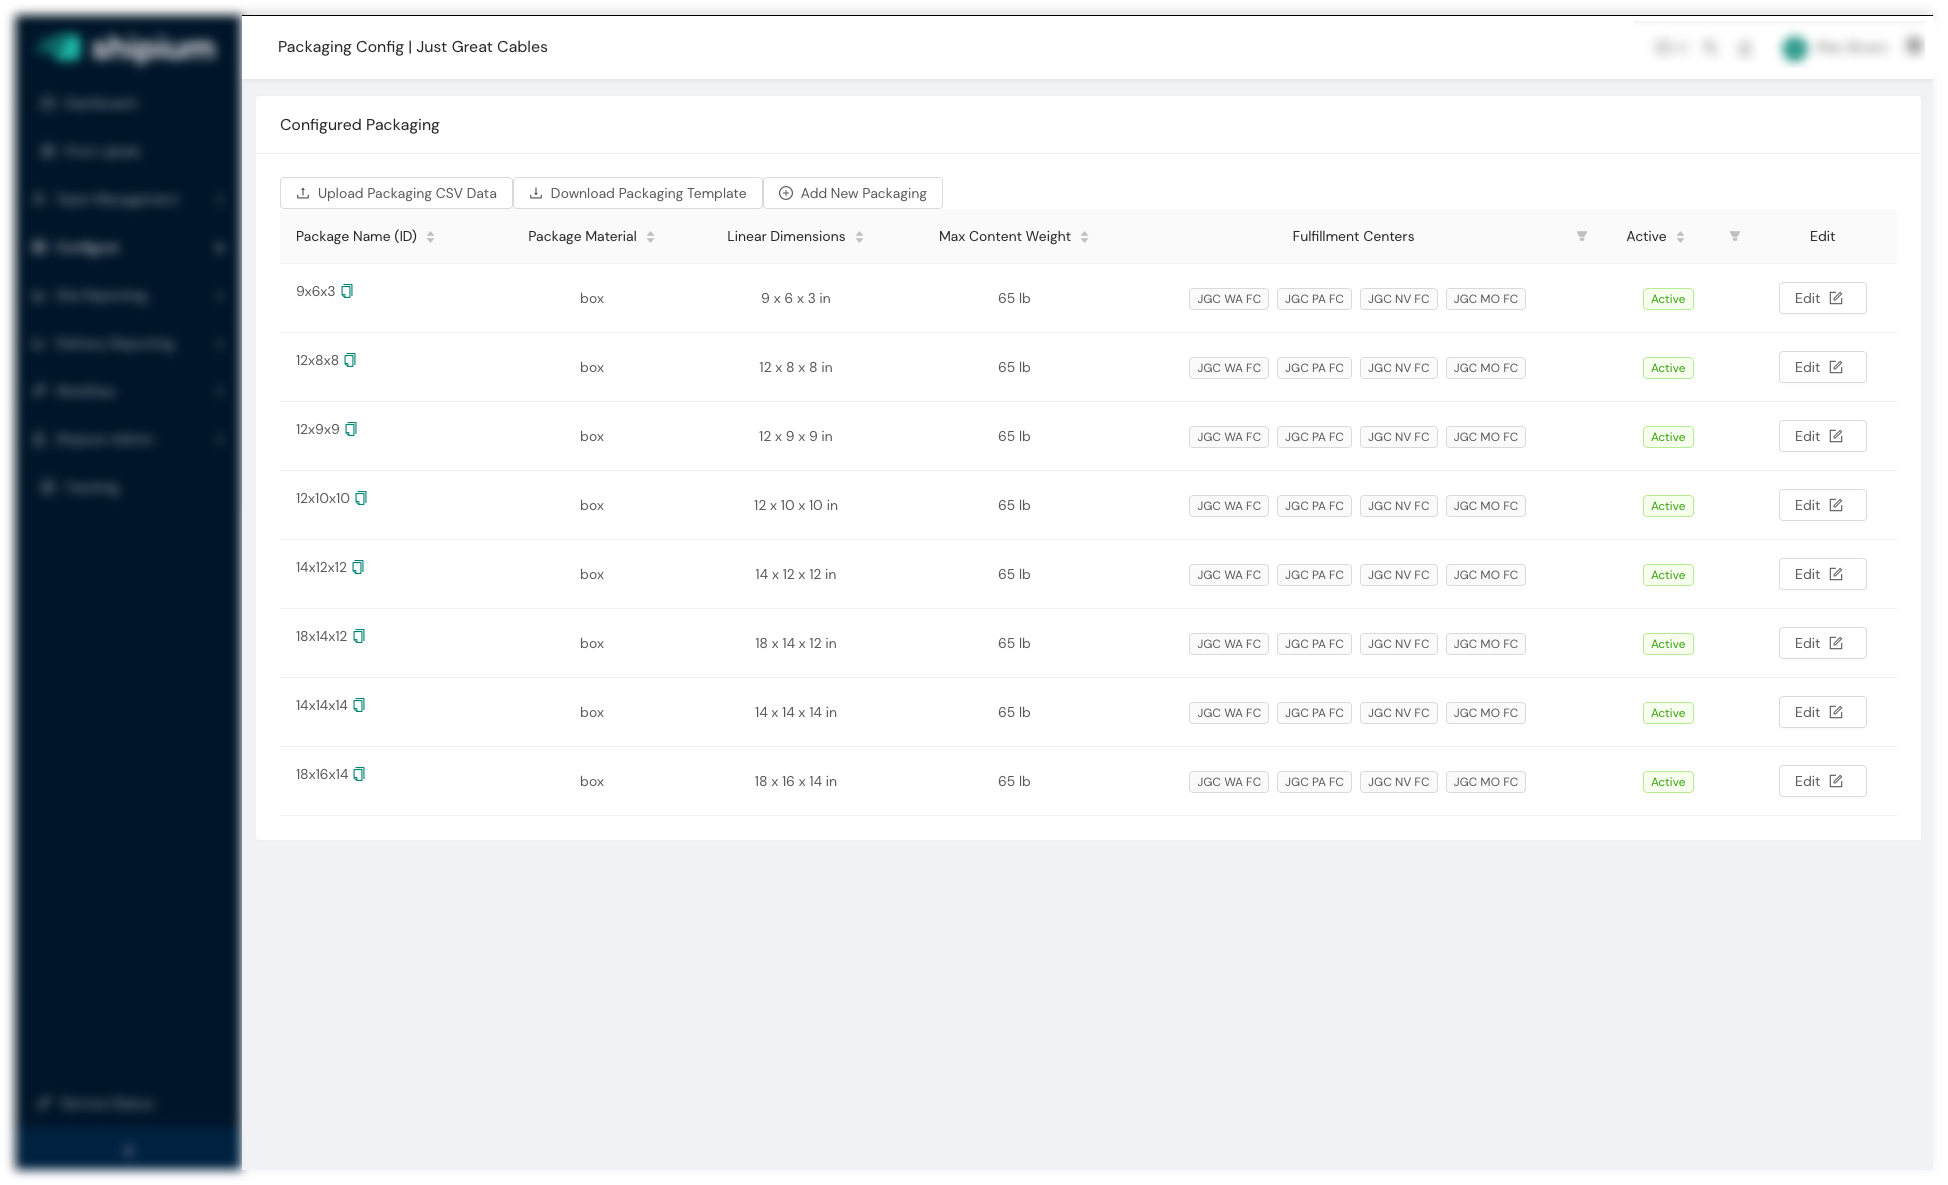Click Active status badge for 14x12x12
The width and height of the screenshot is (1948, 1185).
pyautogui.click(x=1667, y=575)
